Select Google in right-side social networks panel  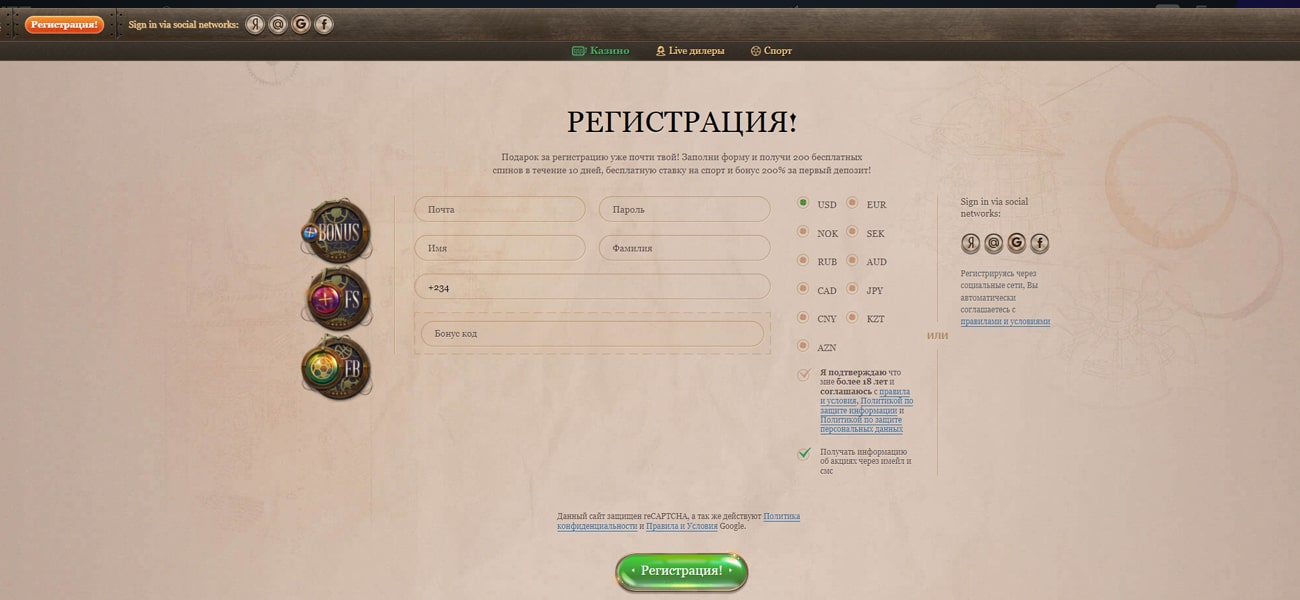[x=1015, y=243]
